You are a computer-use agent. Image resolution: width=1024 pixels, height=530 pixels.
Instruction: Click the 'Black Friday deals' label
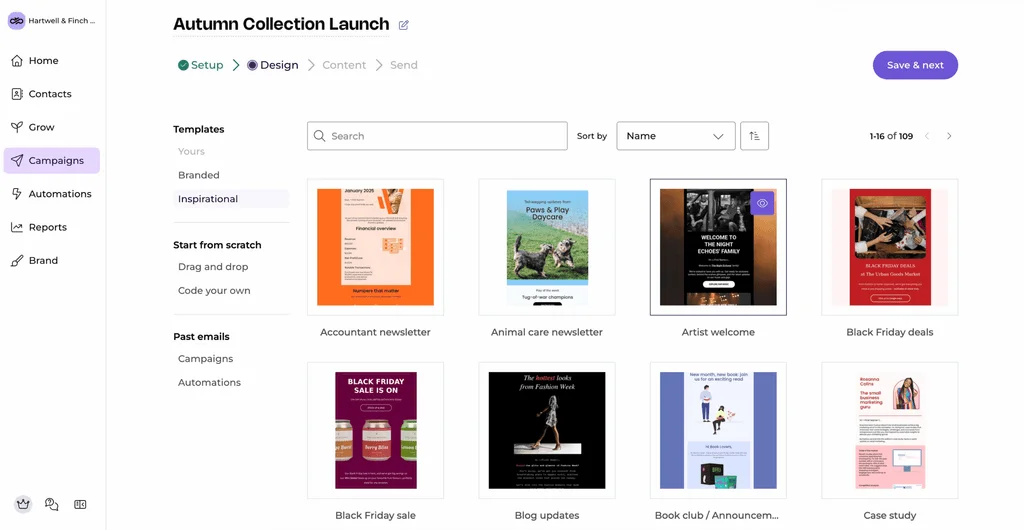pos(890,332)
